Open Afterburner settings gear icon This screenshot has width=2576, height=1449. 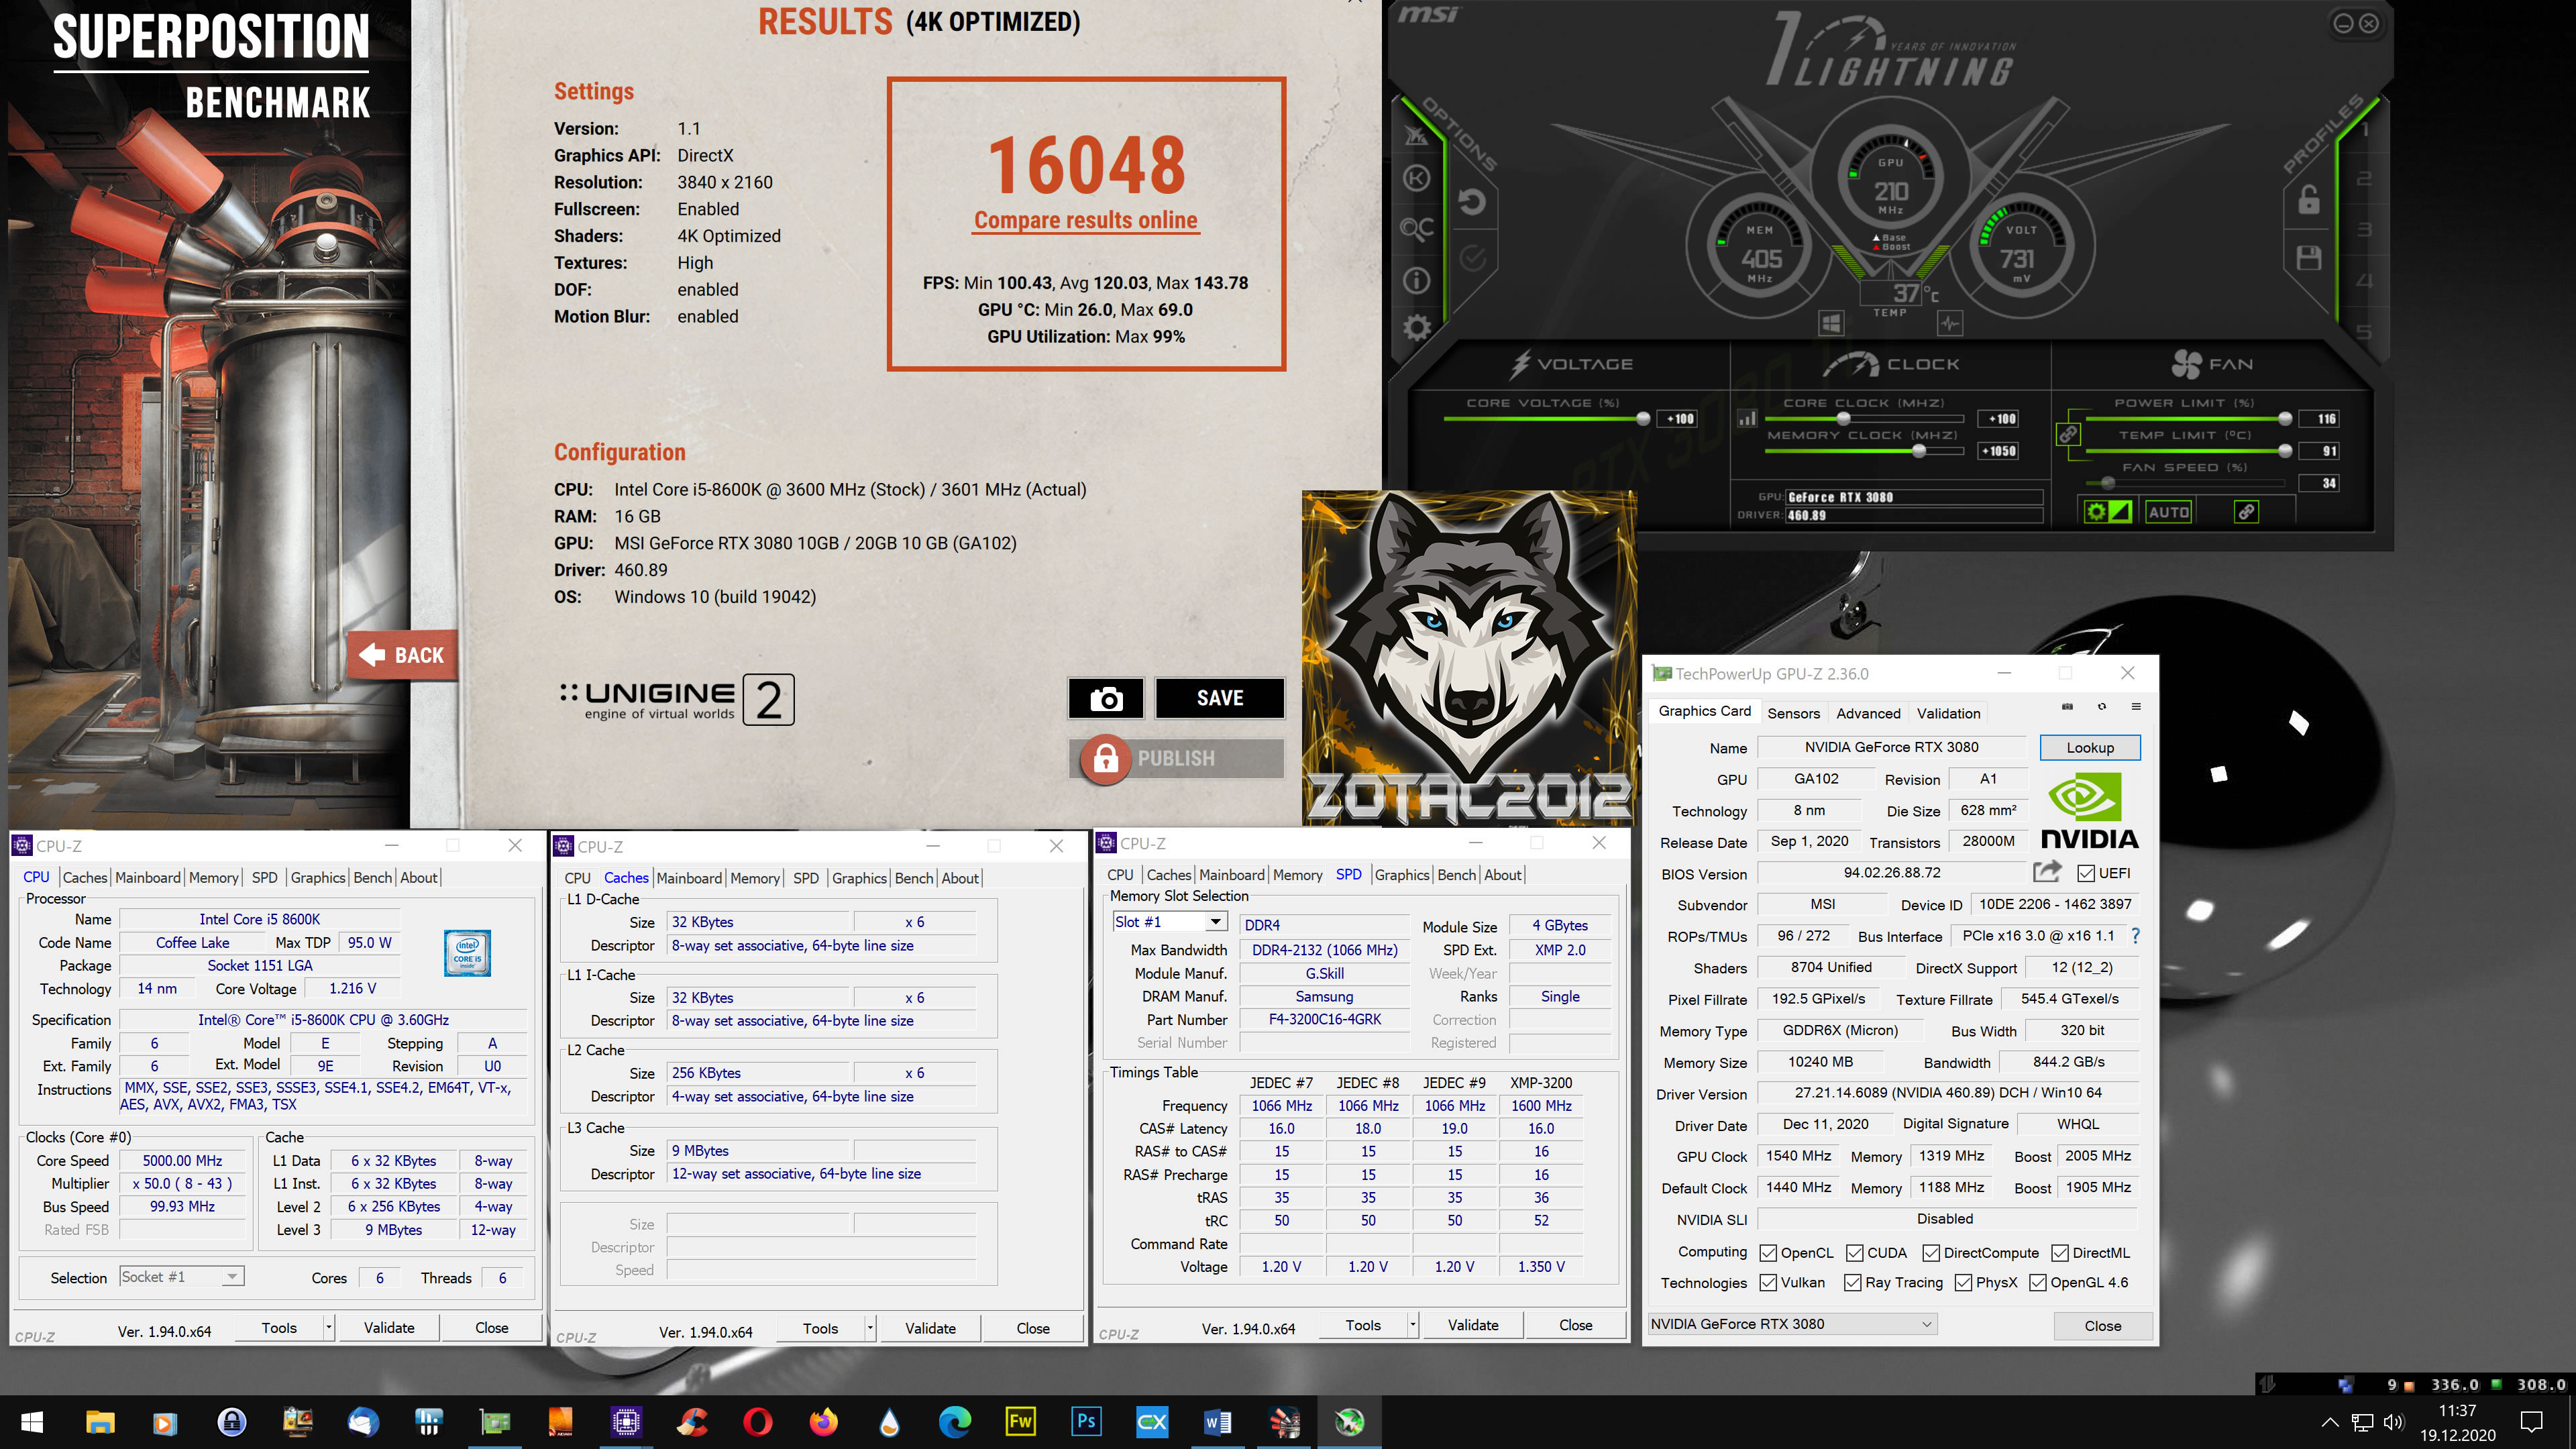point(1416,328)
